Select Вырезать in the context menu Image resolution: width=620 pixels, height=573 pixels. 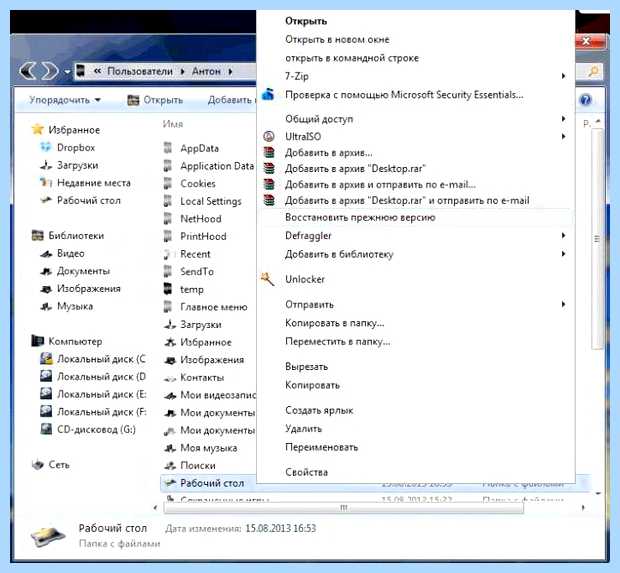(306, 367)
